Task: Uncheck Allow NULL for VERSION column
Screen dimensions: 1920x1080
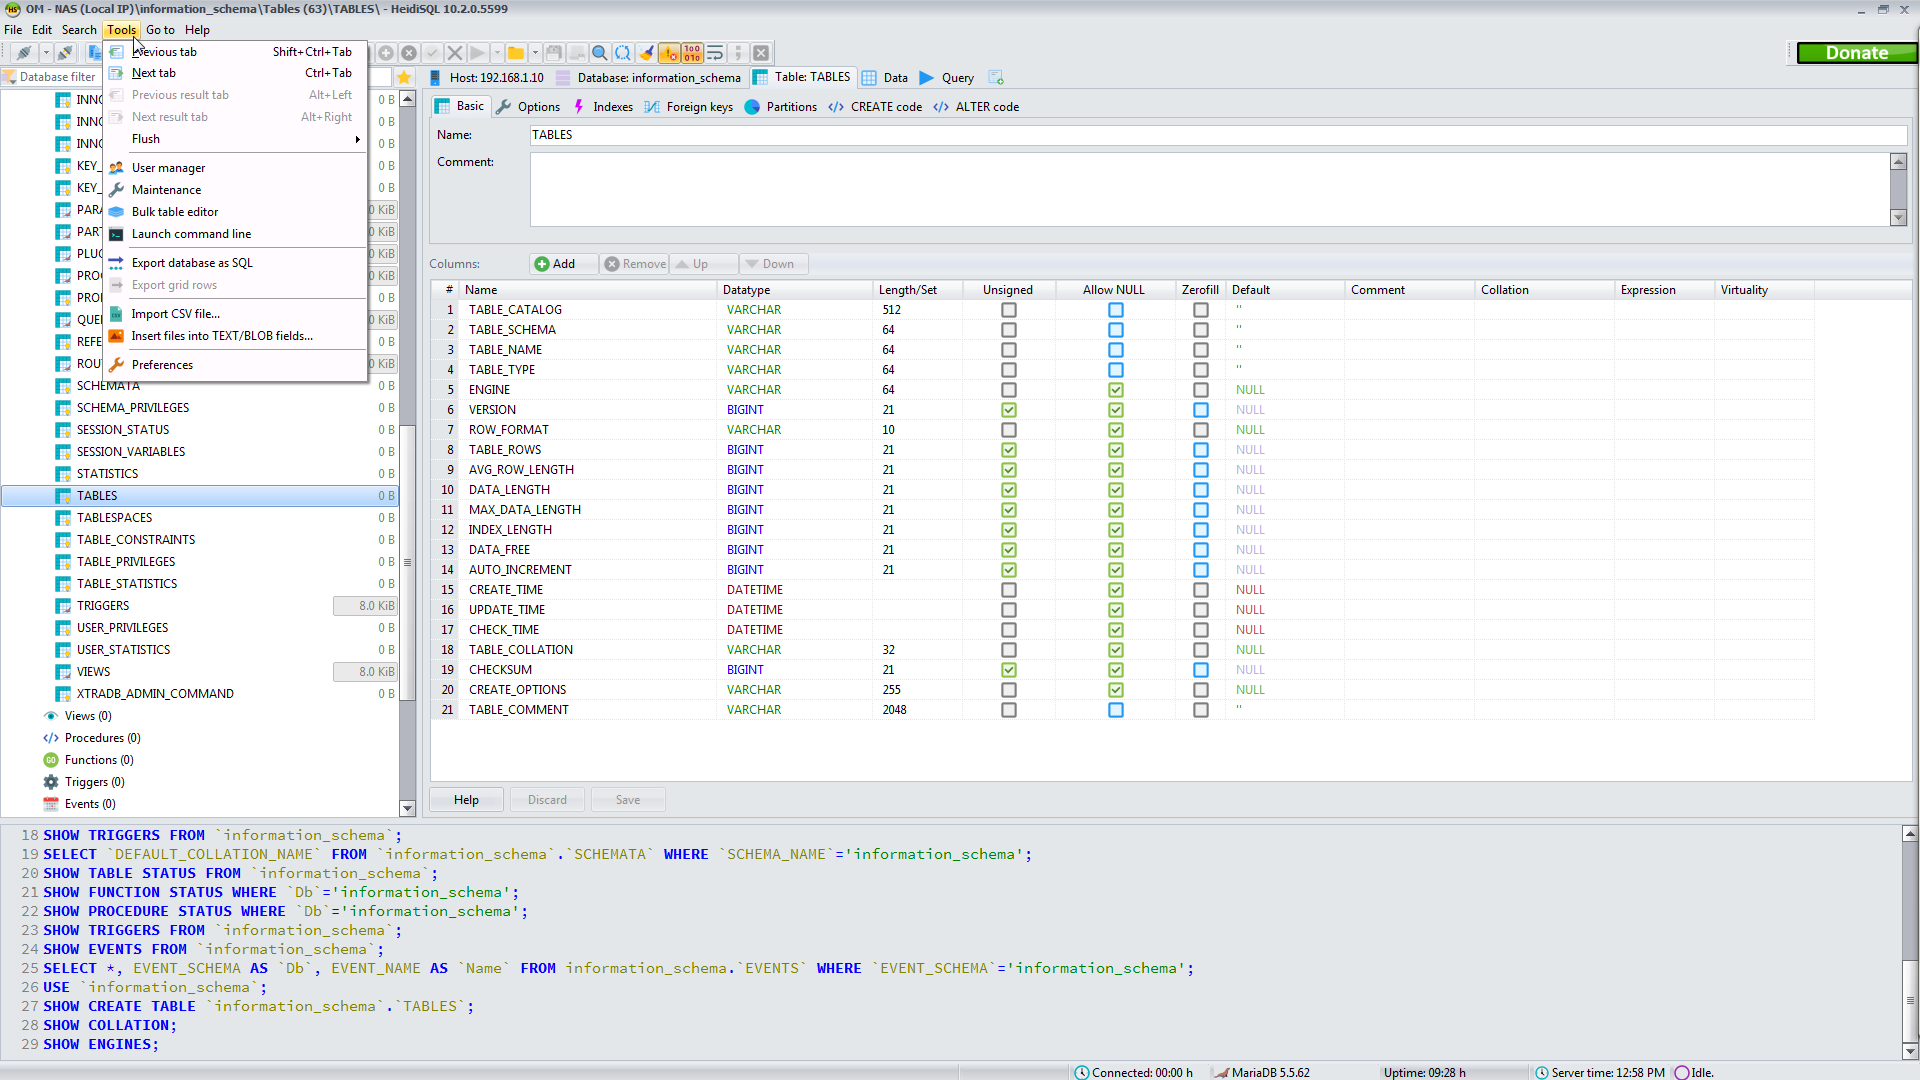Action: 1115,410
